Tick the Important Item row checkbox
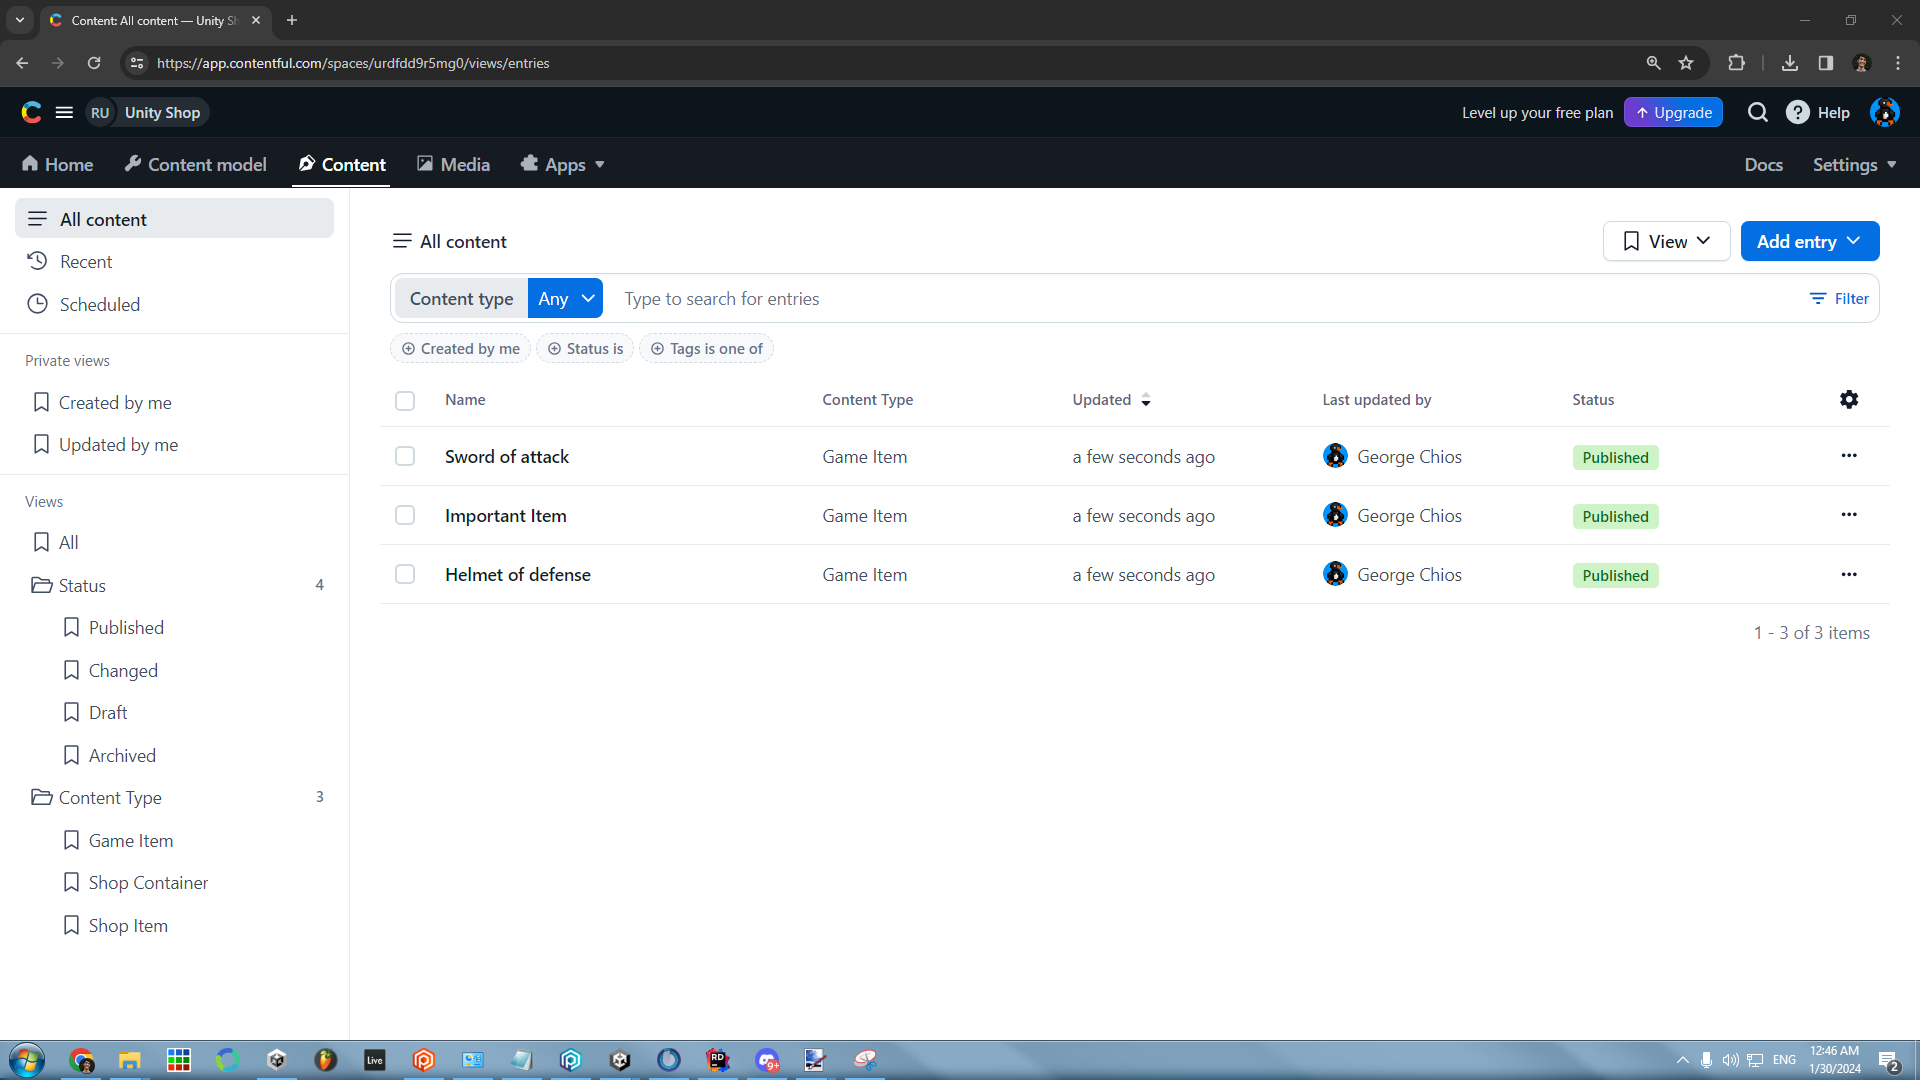 coord(405,515)
